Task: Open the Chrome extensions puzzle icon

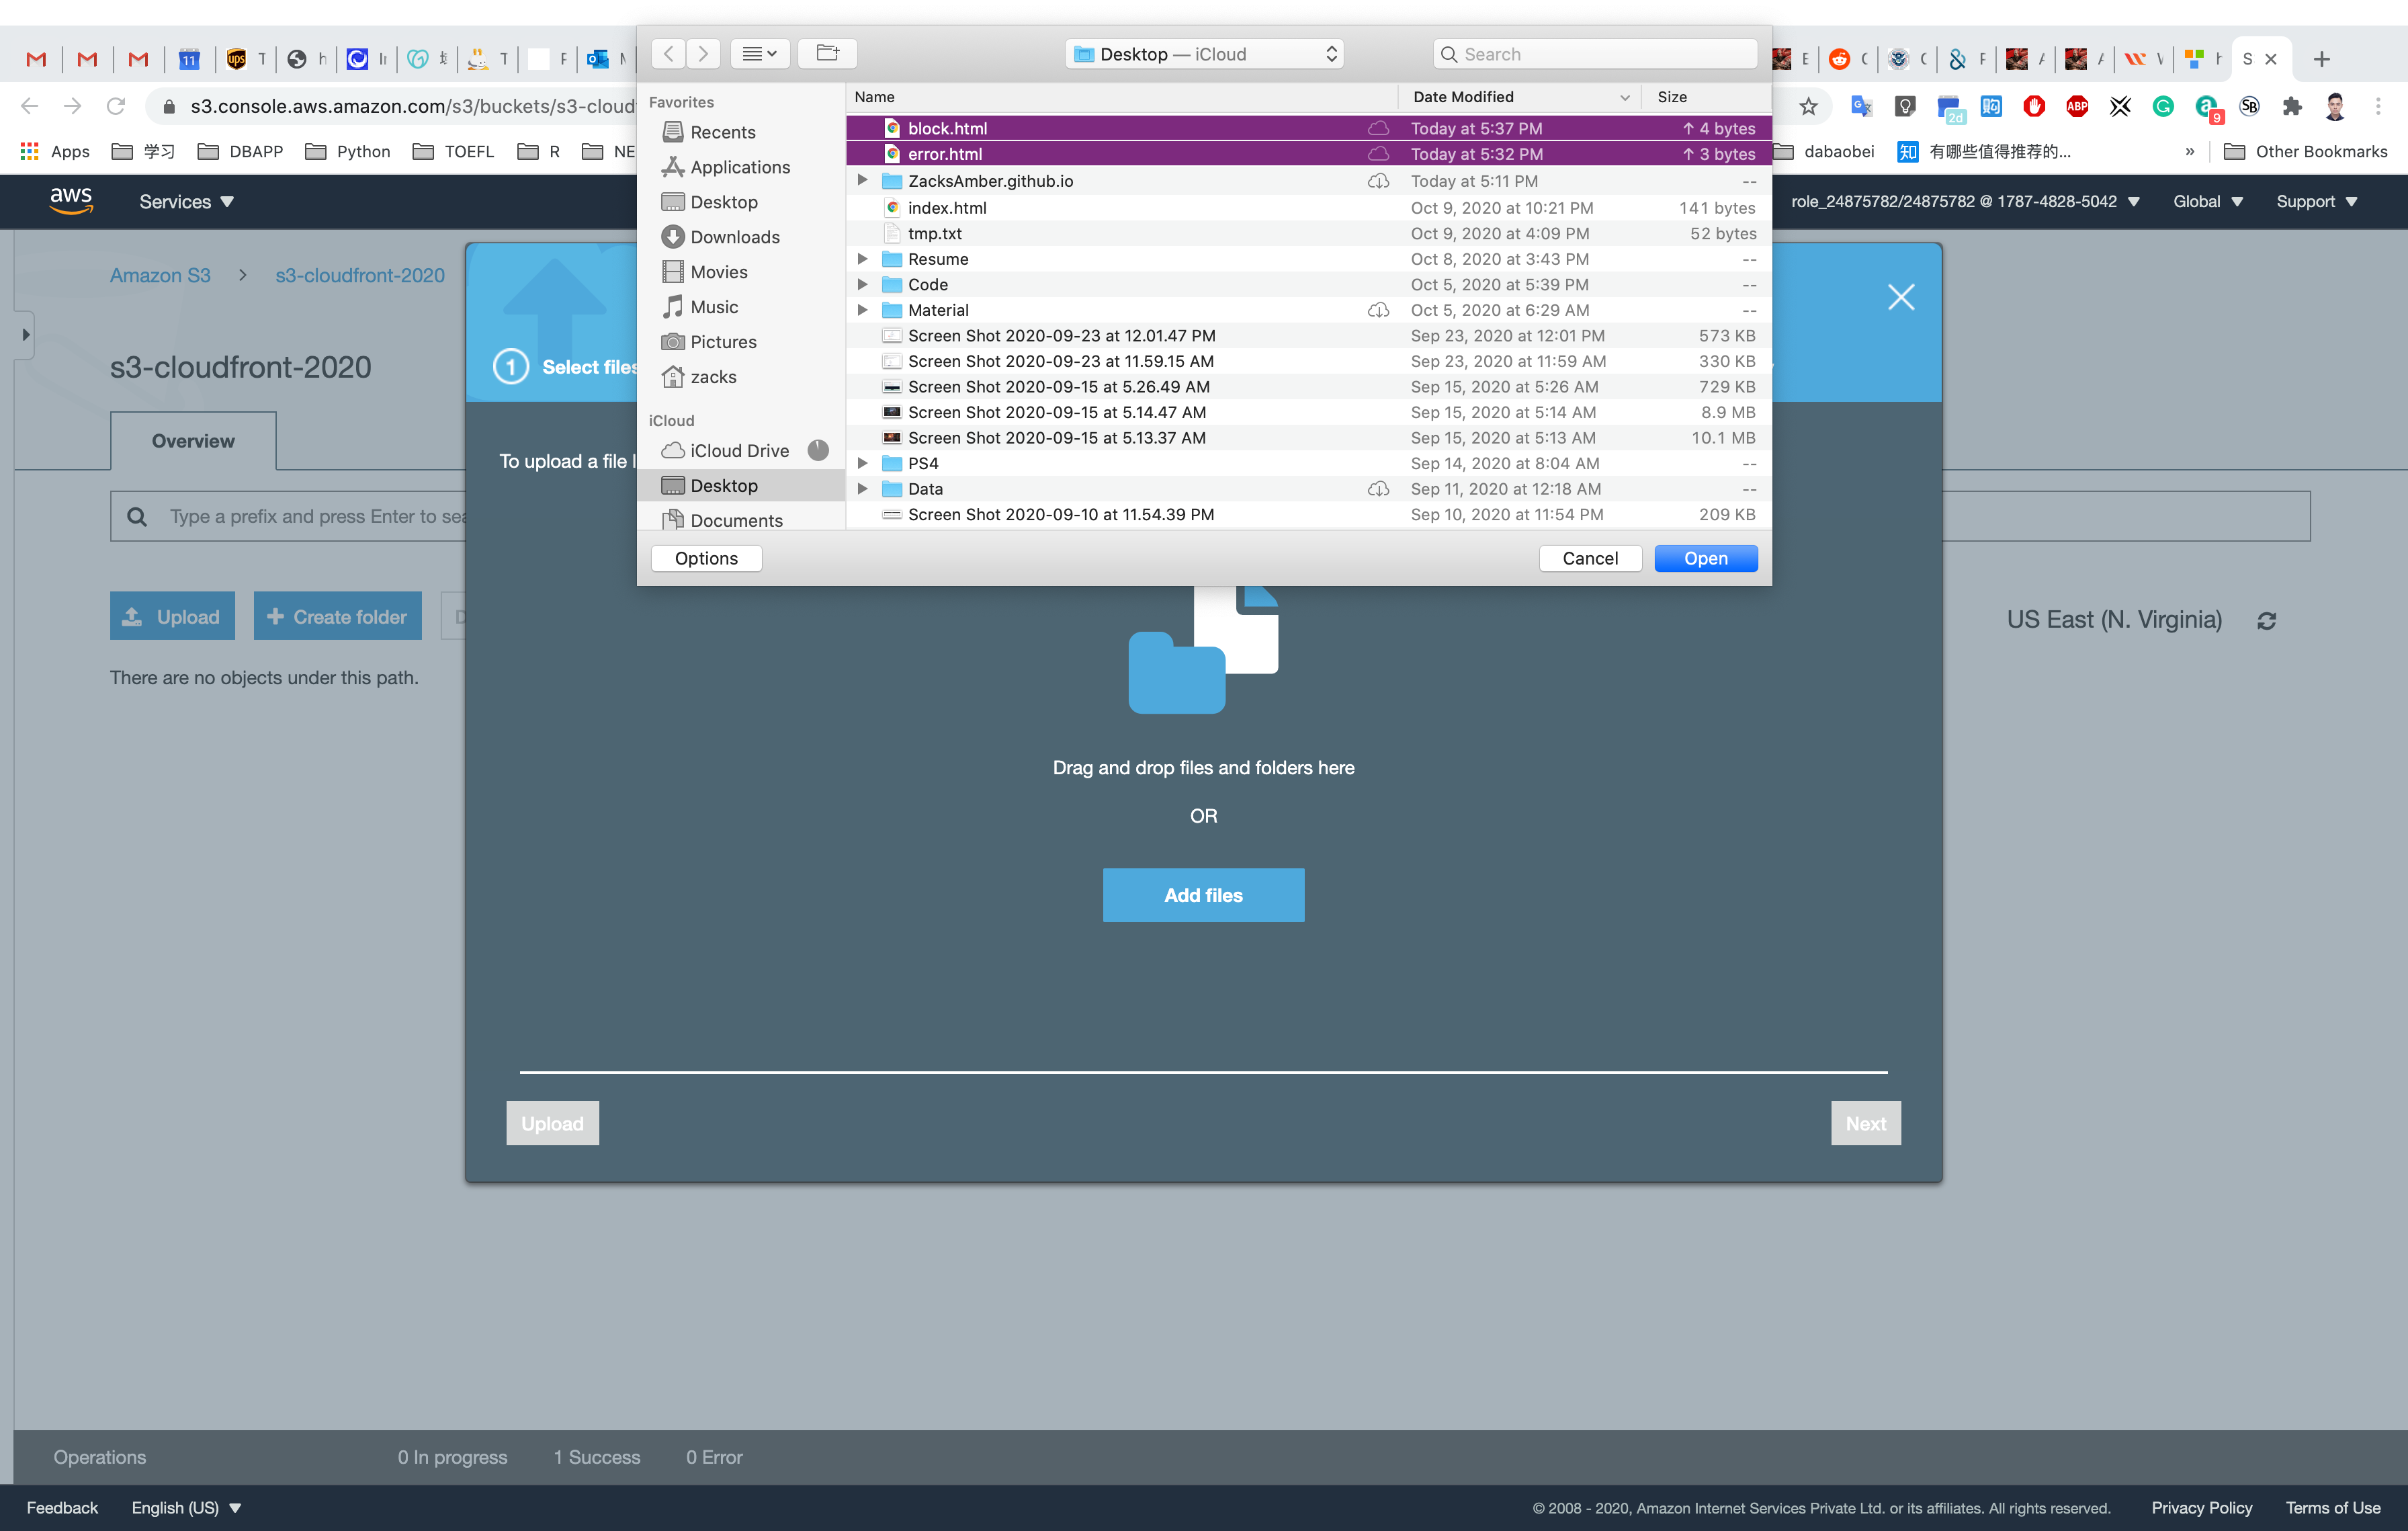Action: (2292, 107)
